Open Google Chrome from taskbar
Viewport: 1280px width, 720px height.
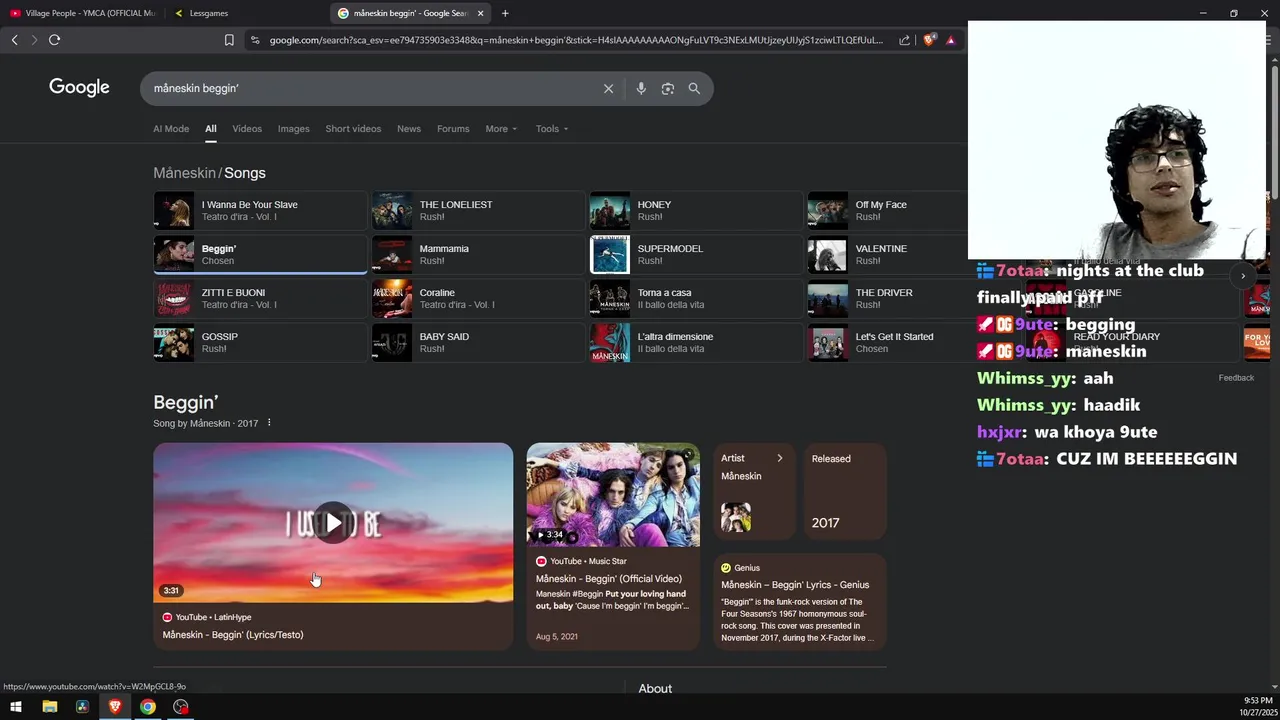[148, 707]
